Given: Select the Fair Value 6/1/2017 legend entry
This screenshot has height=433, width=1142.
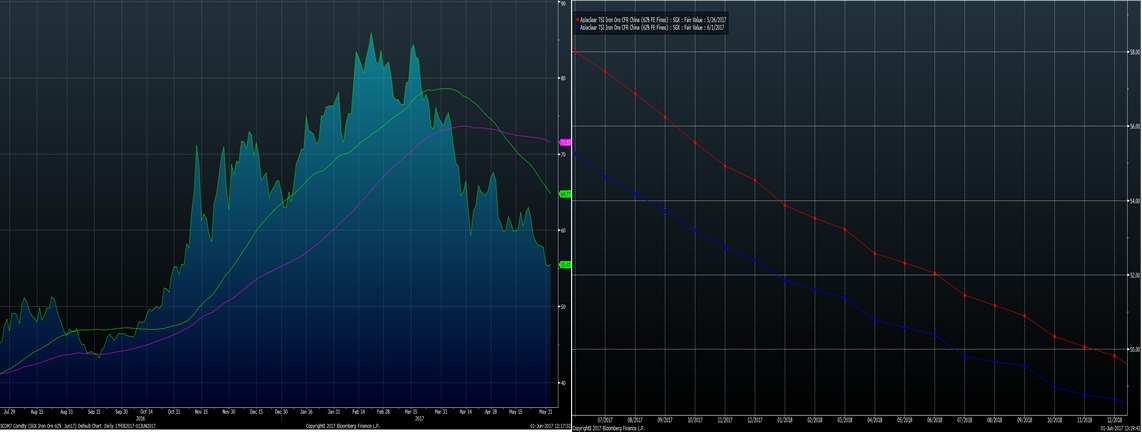Looking at the screenshot, I should point(650,27).
